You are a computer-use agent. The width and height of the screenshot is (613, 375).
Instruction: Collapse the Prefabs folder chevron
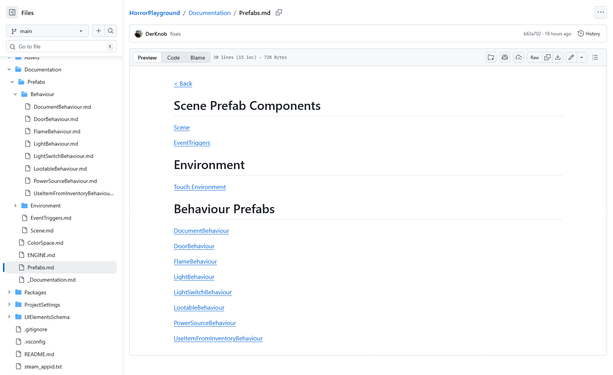click(x=13, y=82)
